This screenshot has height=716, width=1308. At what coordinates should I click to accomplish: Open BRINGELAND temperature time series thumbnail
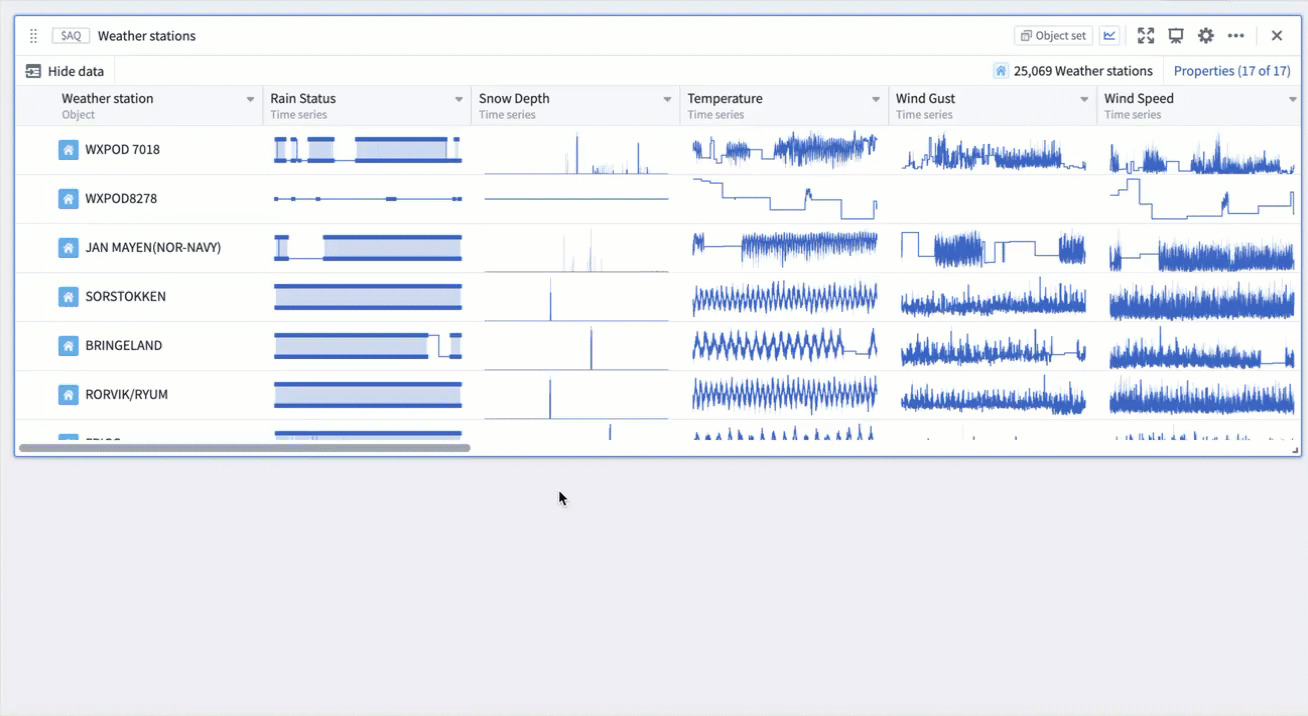pos(784,346)
